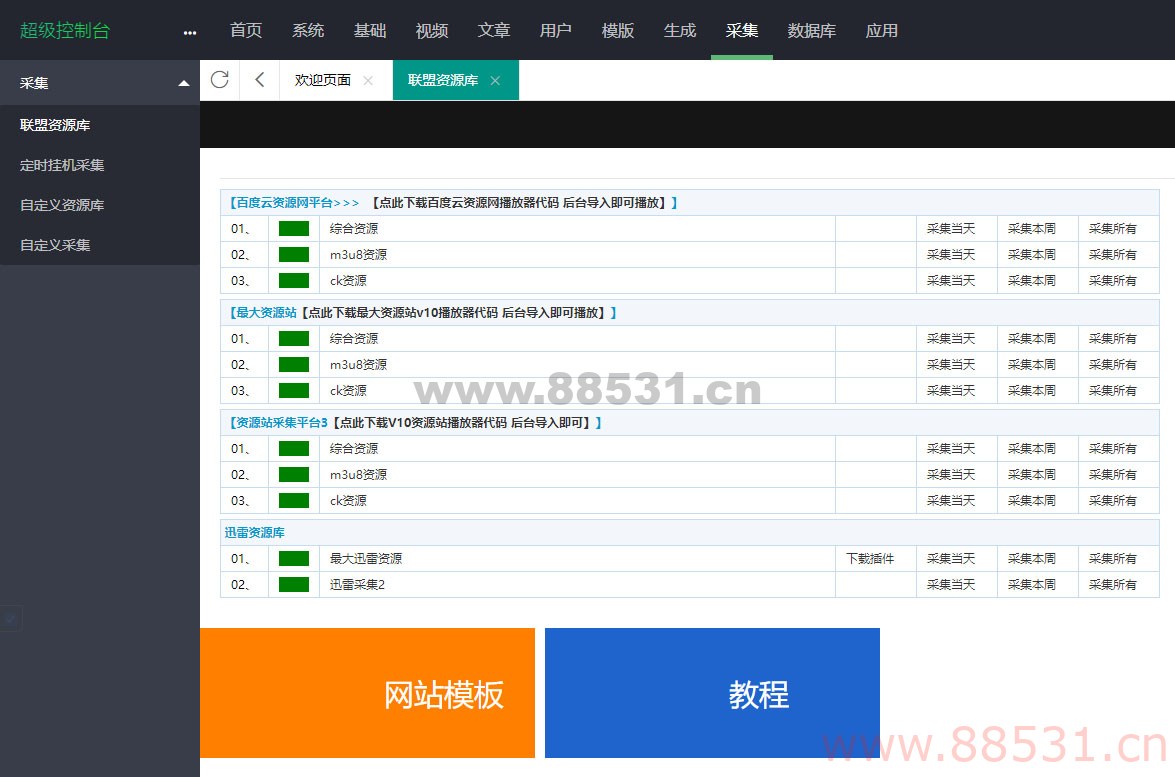This screenshot has width=1175, height=777.
Task: Open the 数据库 top menu
Action: coord(811,30)
